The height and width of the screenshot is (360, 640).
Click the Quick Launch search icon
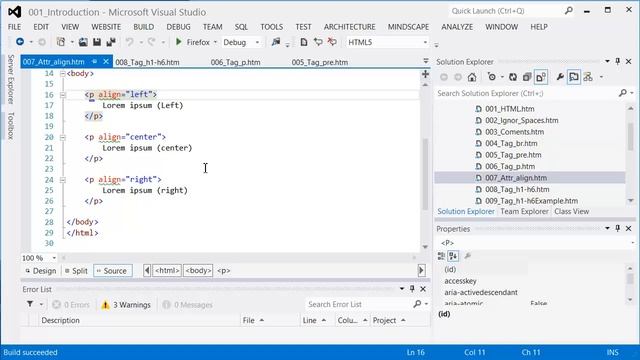[569, 11]
